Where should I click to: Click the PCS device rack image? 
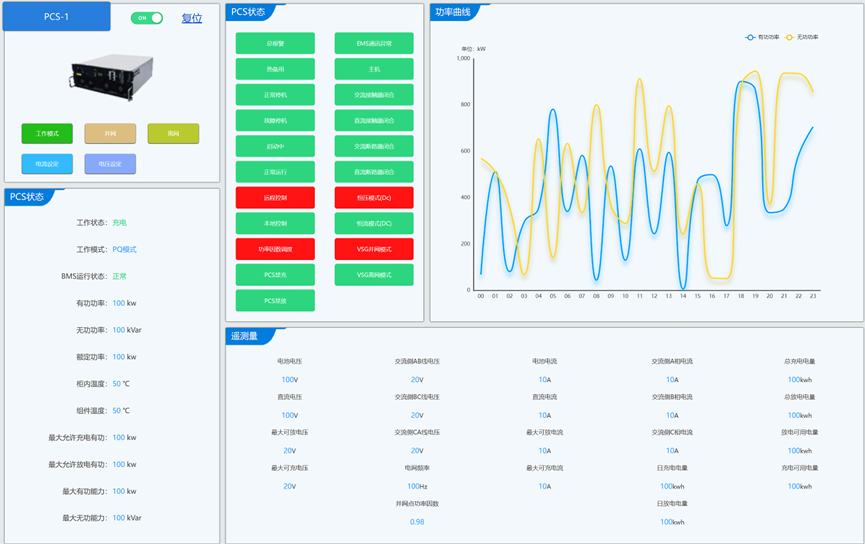(111, 77)
